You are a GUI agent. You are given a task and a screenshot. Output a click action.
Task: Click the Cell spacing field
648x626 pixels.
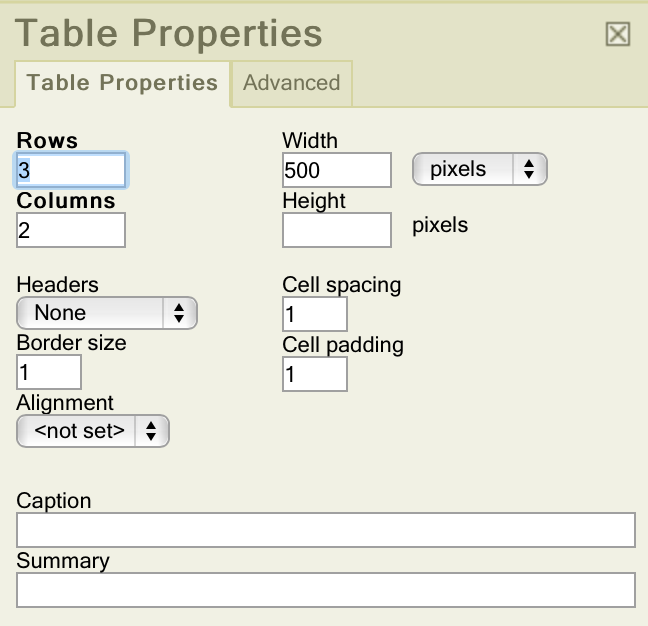315,314
